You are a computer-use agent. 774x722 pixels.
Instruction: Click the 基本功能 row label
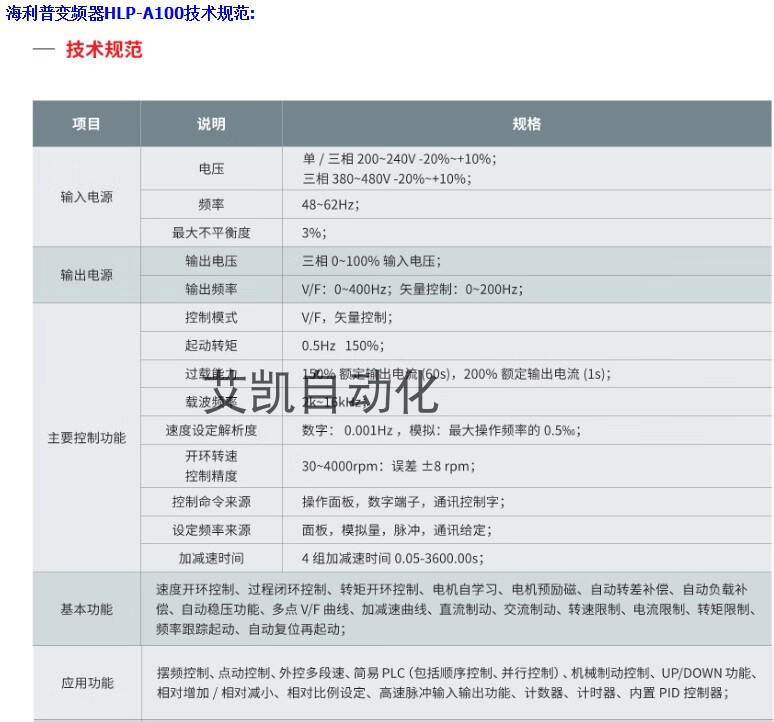[86, 609]
